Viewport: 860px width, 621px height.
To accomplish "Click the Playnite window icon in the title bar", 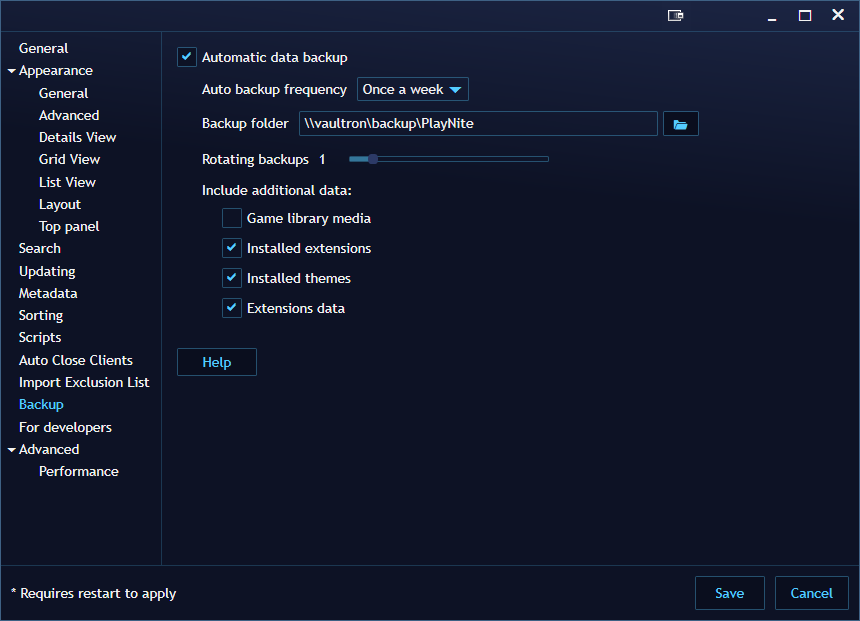I will click(x=675, y=15).
